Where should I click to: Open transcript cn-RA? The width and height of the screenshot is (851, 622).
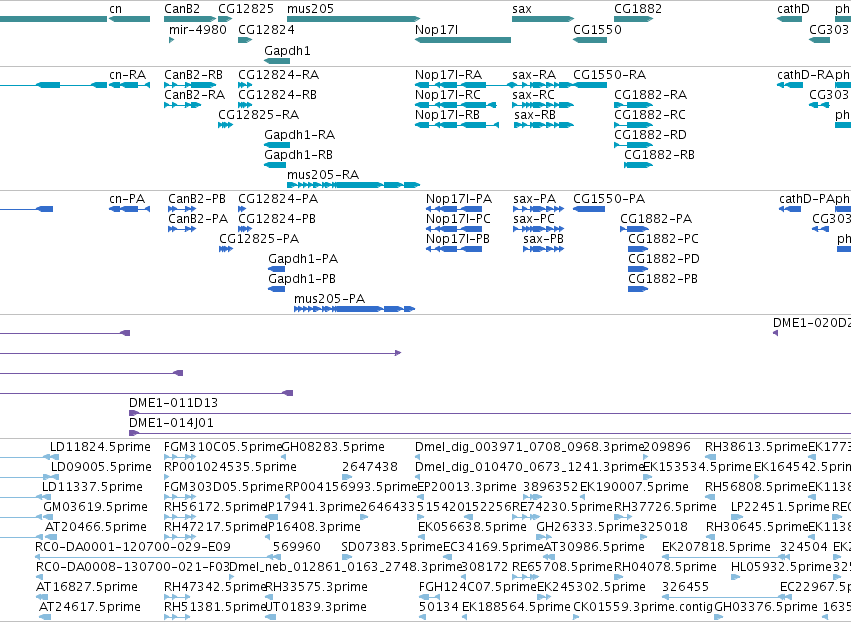coord(128,75)
